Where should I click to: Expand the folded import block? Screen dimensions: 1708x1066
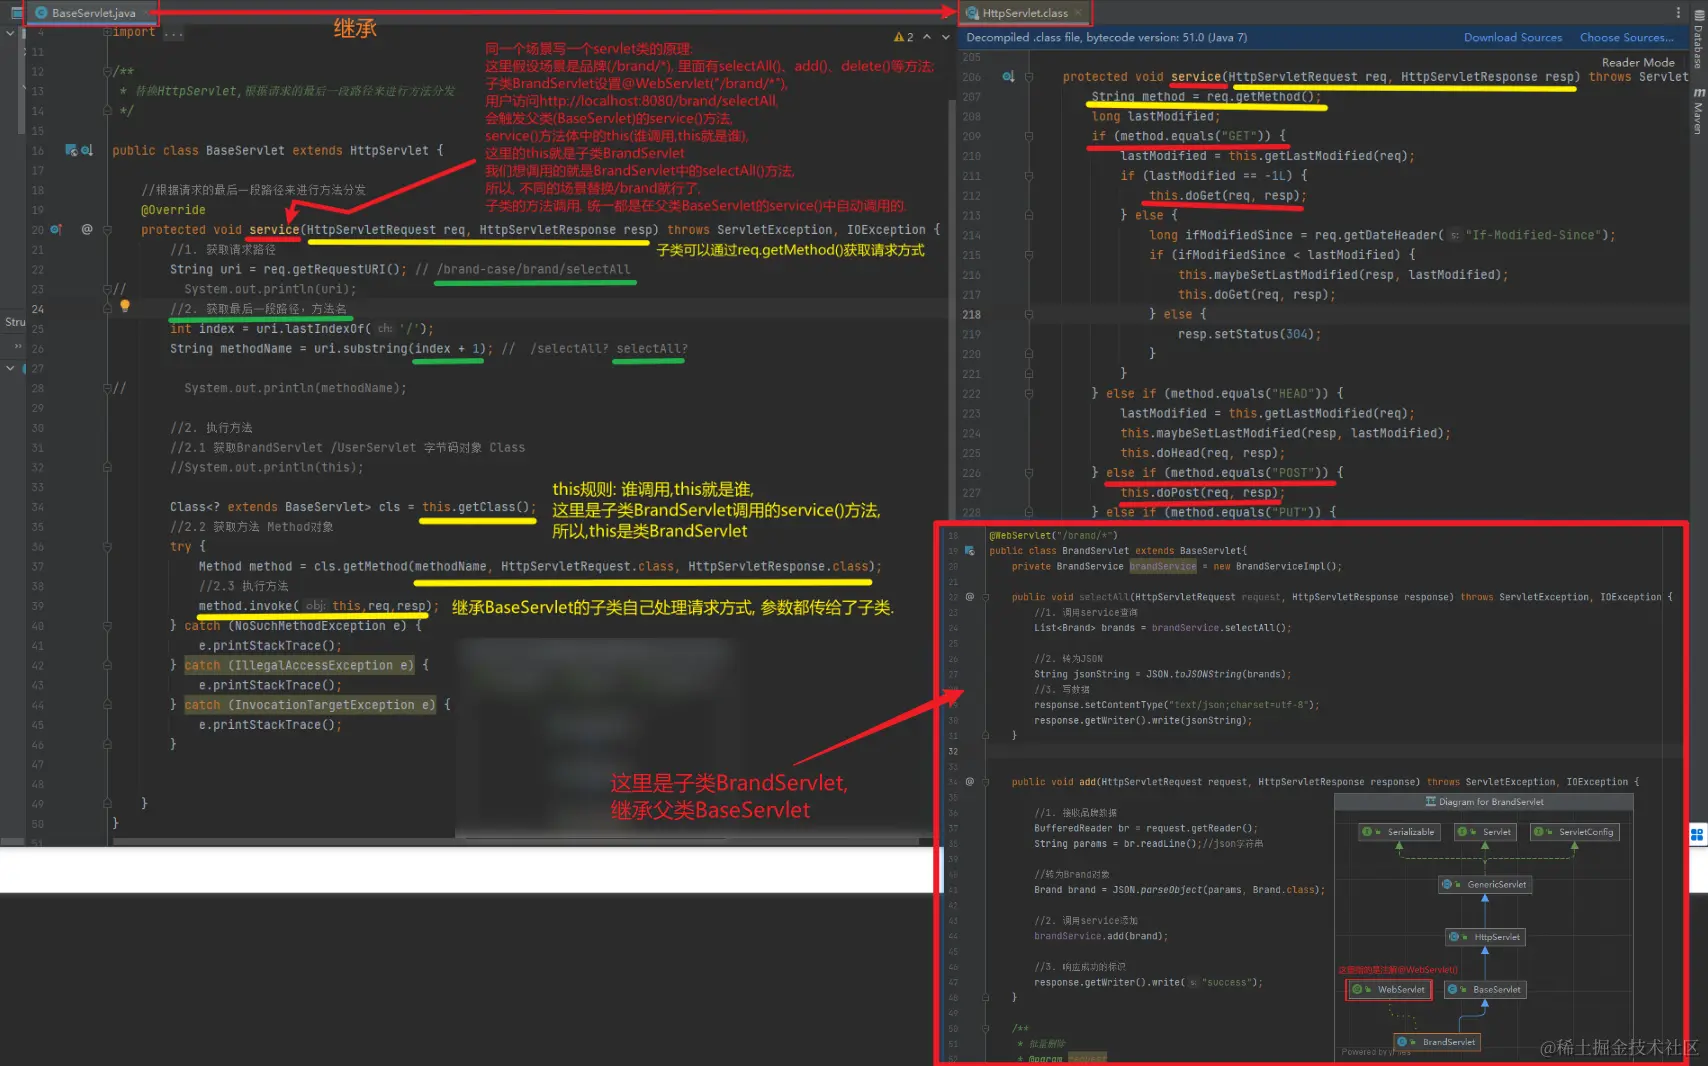click(x=107, y=32)
